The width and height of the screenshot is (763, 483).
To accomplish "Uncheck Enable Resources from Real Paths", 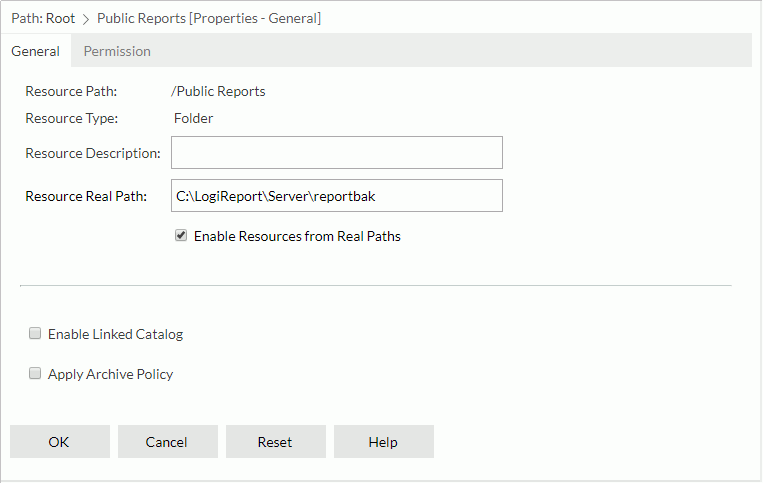I will pyautogui.click(x=181, y=236).
